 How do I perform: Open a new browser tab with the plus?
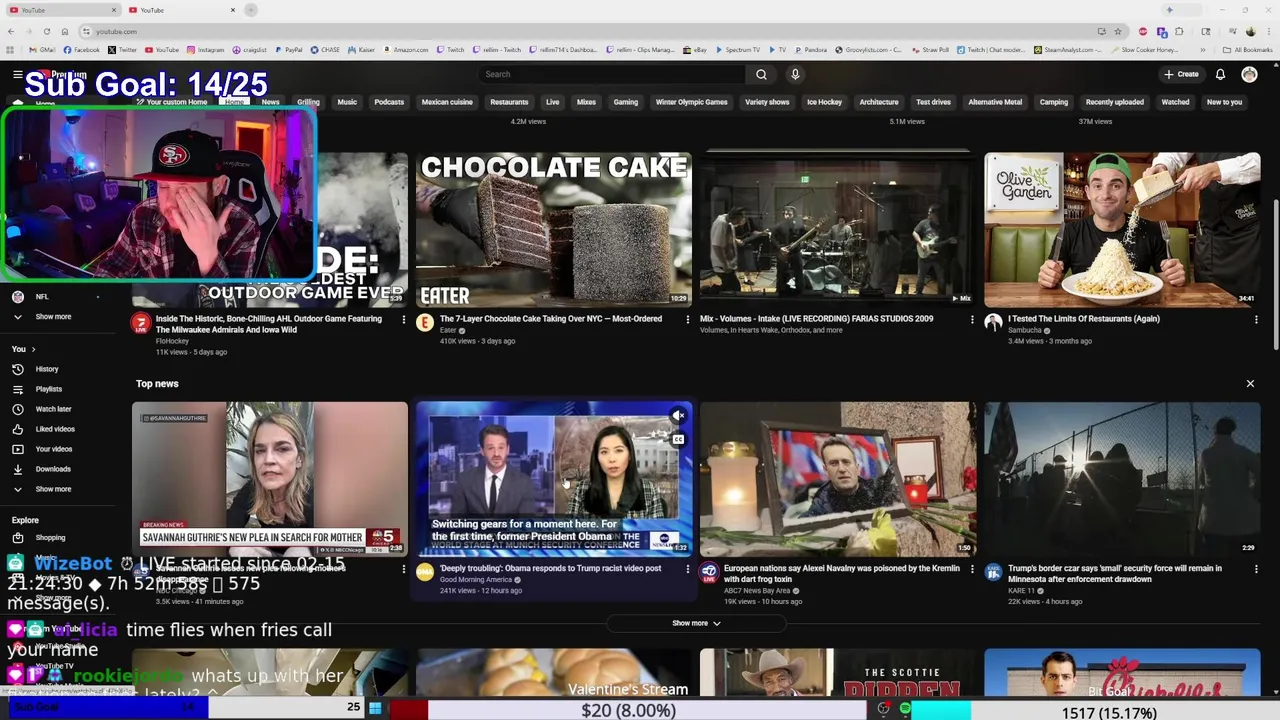251,10
